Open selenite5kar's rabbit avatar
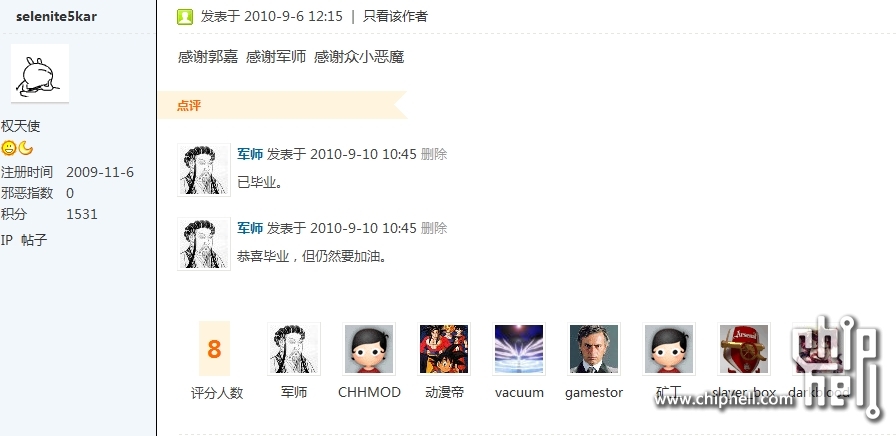 pos(40,73)
